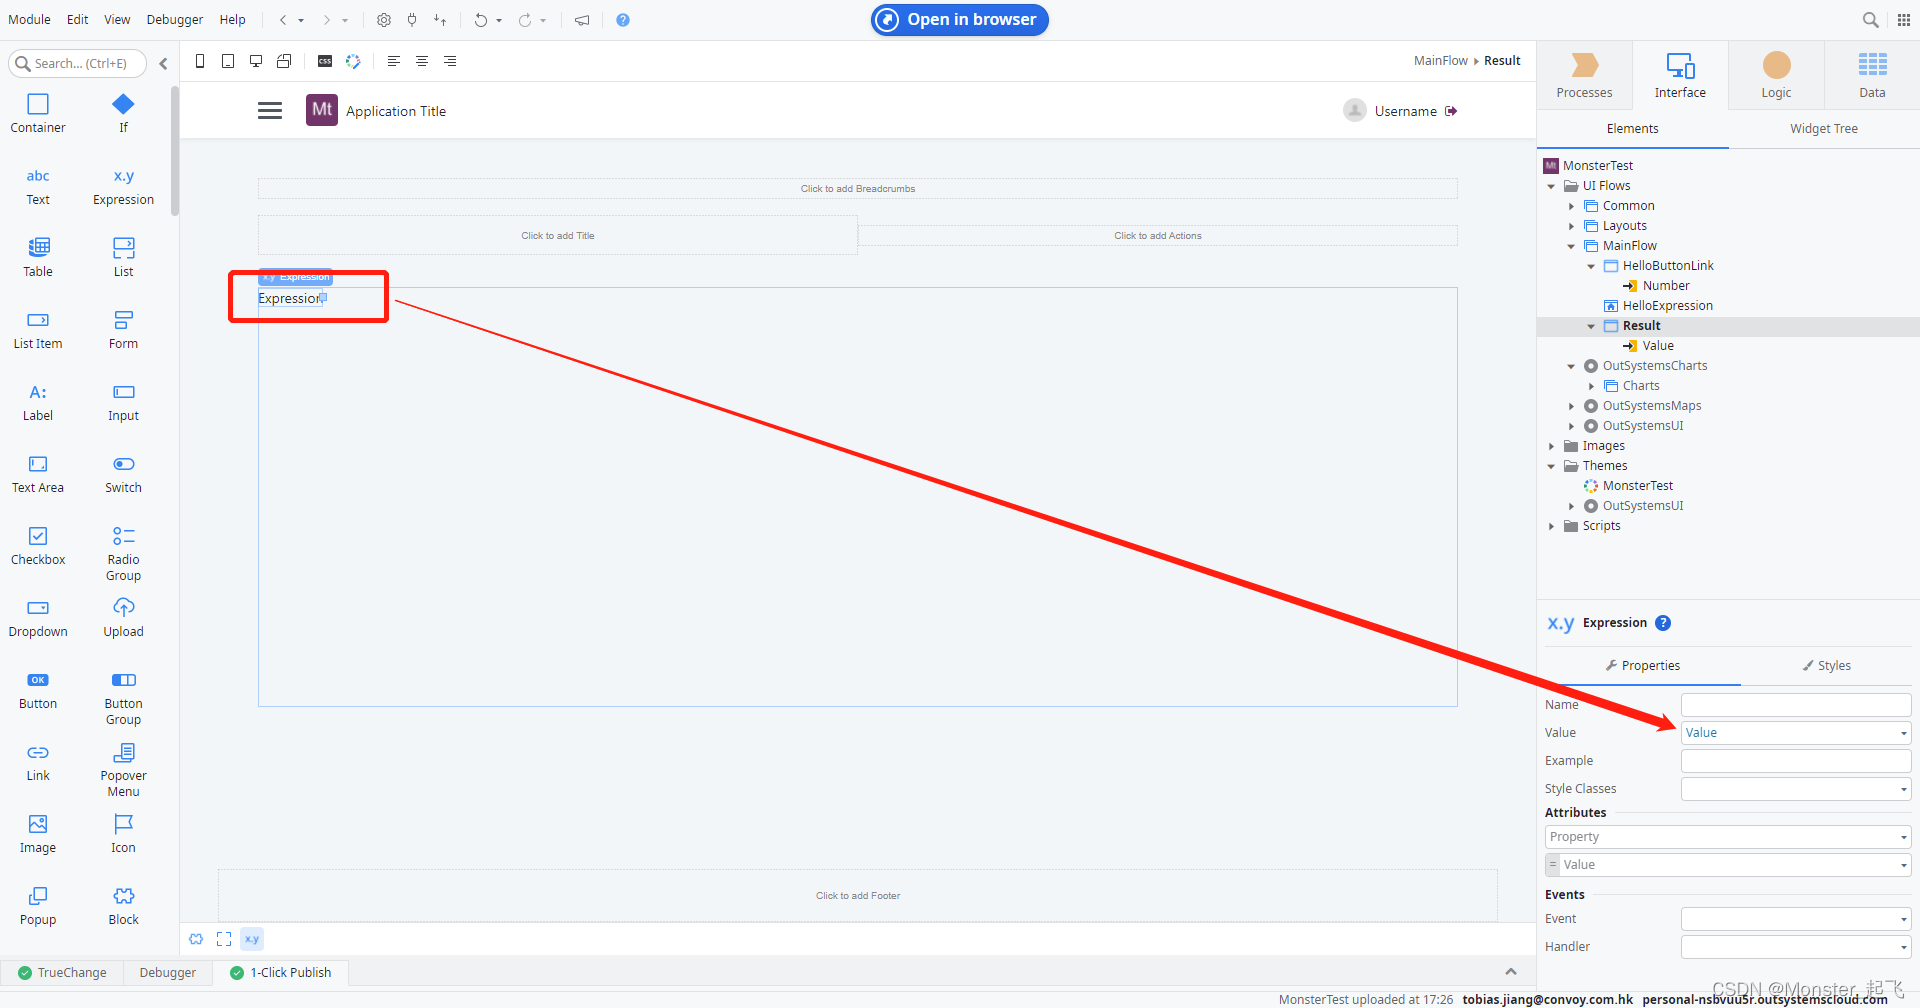Center align the content
The image size is (1920, 1008).
[422, 61]
